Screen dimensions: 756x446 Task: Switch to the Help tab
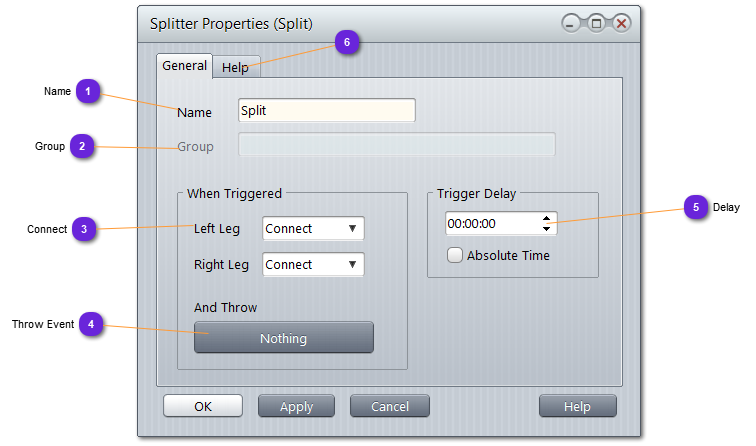236,68
